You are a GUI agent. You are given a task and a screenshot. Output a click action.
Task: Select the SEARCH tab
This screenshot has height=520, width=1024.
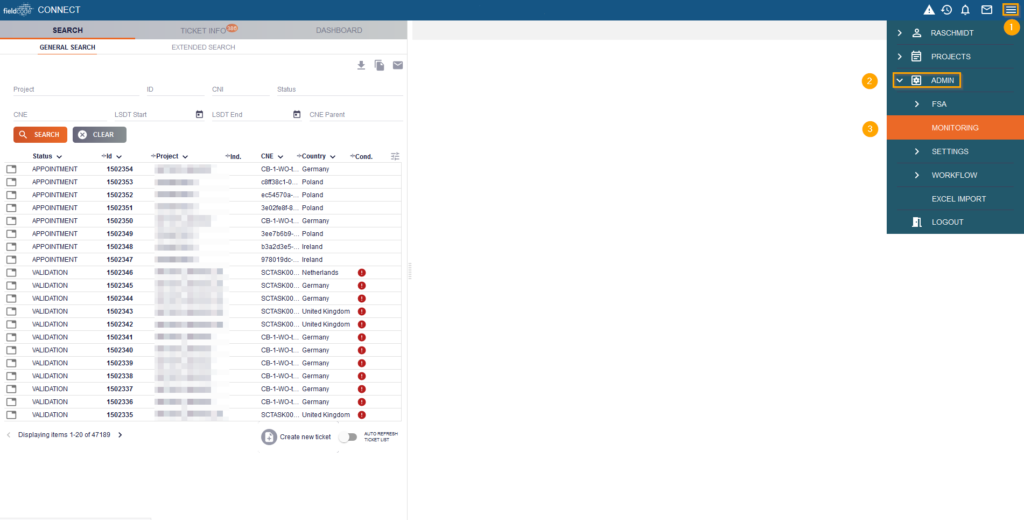click(68, 30)
